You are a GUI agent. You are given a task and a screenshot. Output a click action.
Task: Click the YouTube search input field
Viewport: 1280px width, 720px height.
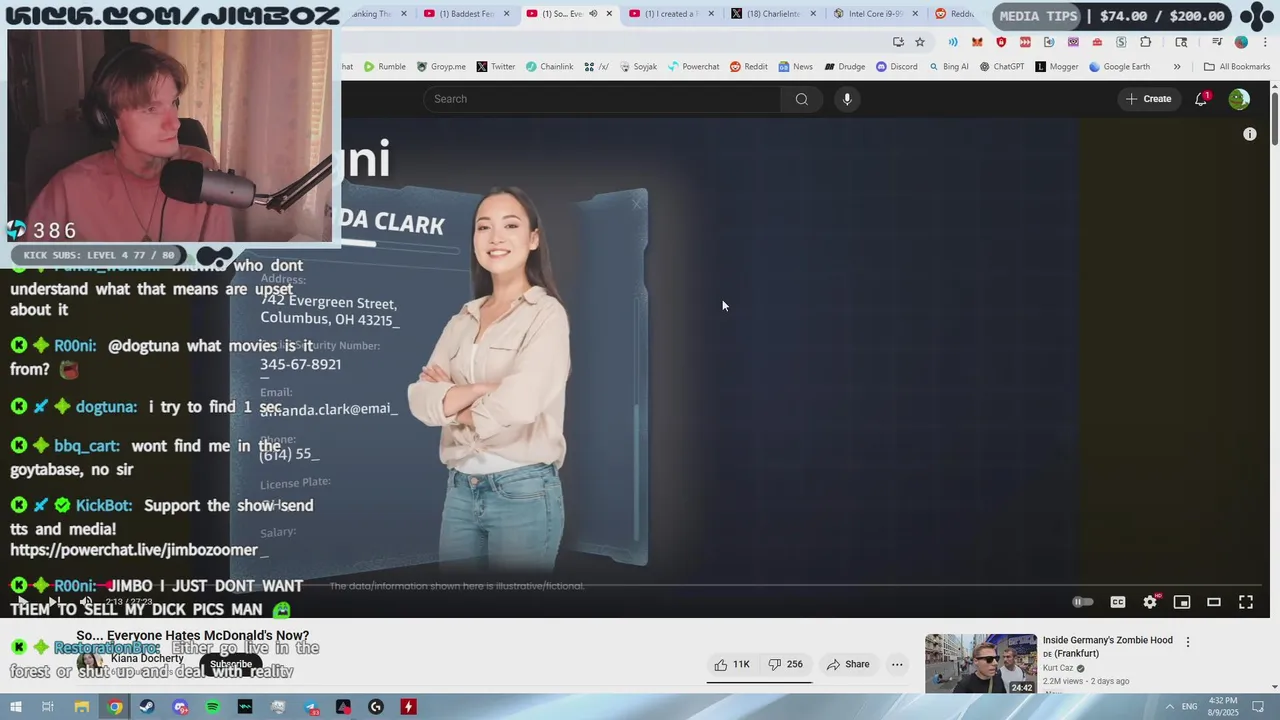(602, 99)
